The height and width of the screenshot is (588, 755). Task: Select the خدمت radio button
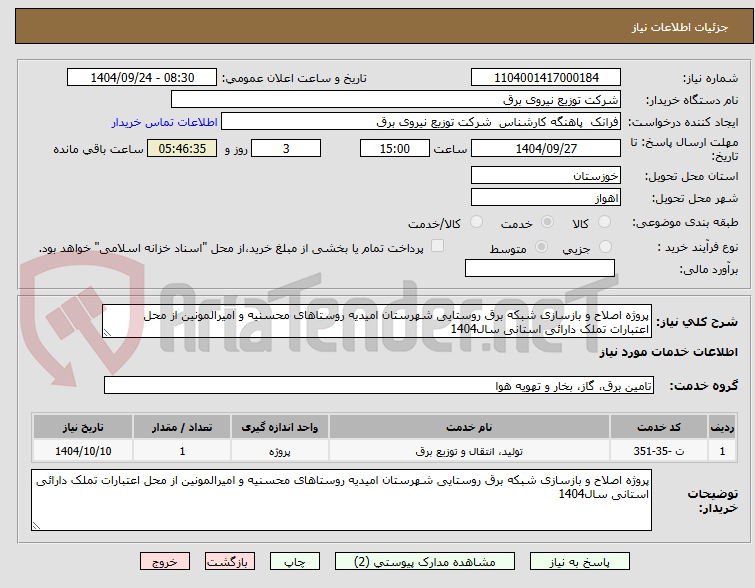click(547, 222)
